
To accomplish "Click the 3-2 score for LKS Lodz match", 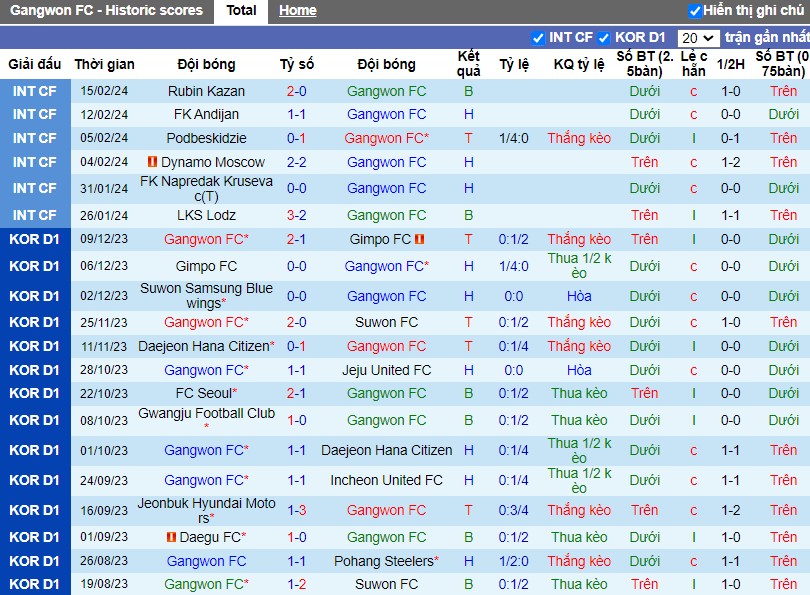I will tap(297, 215).
